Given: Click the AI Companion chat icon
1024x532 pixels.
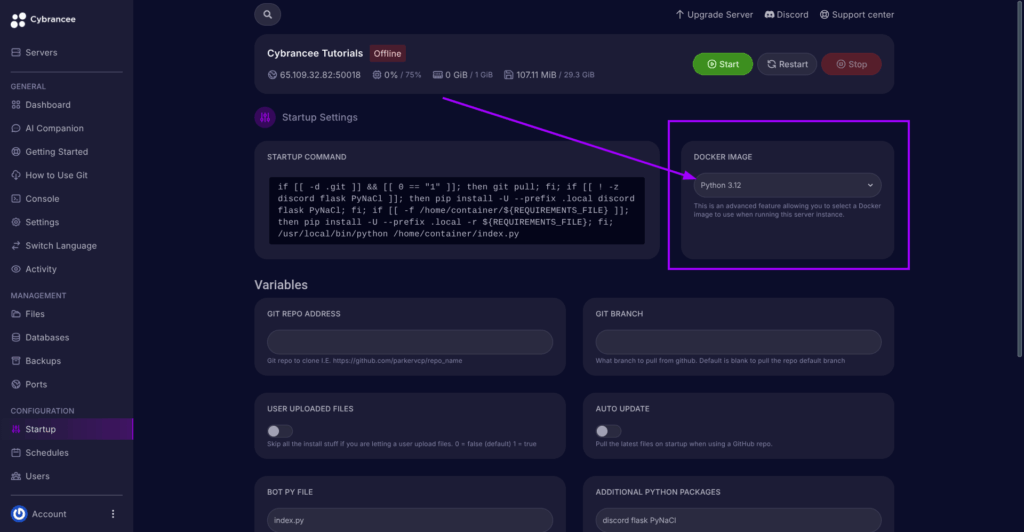Looking at the screenshot, I should tap(16, 128).
